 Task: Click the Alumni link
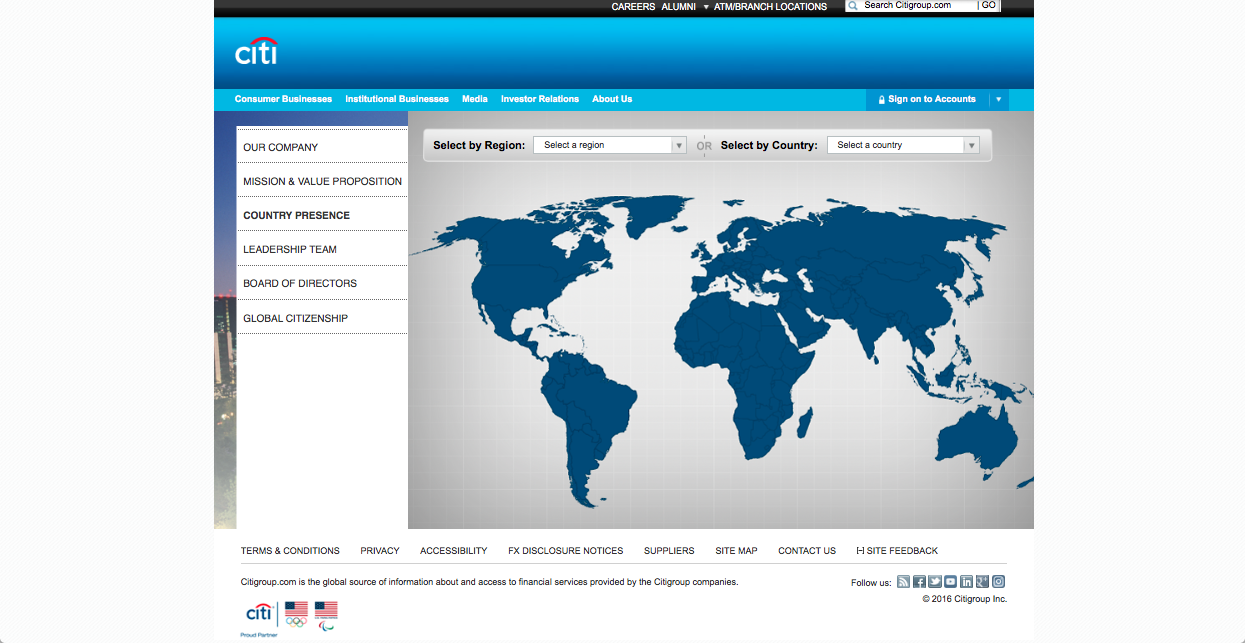tap(678, 7)
